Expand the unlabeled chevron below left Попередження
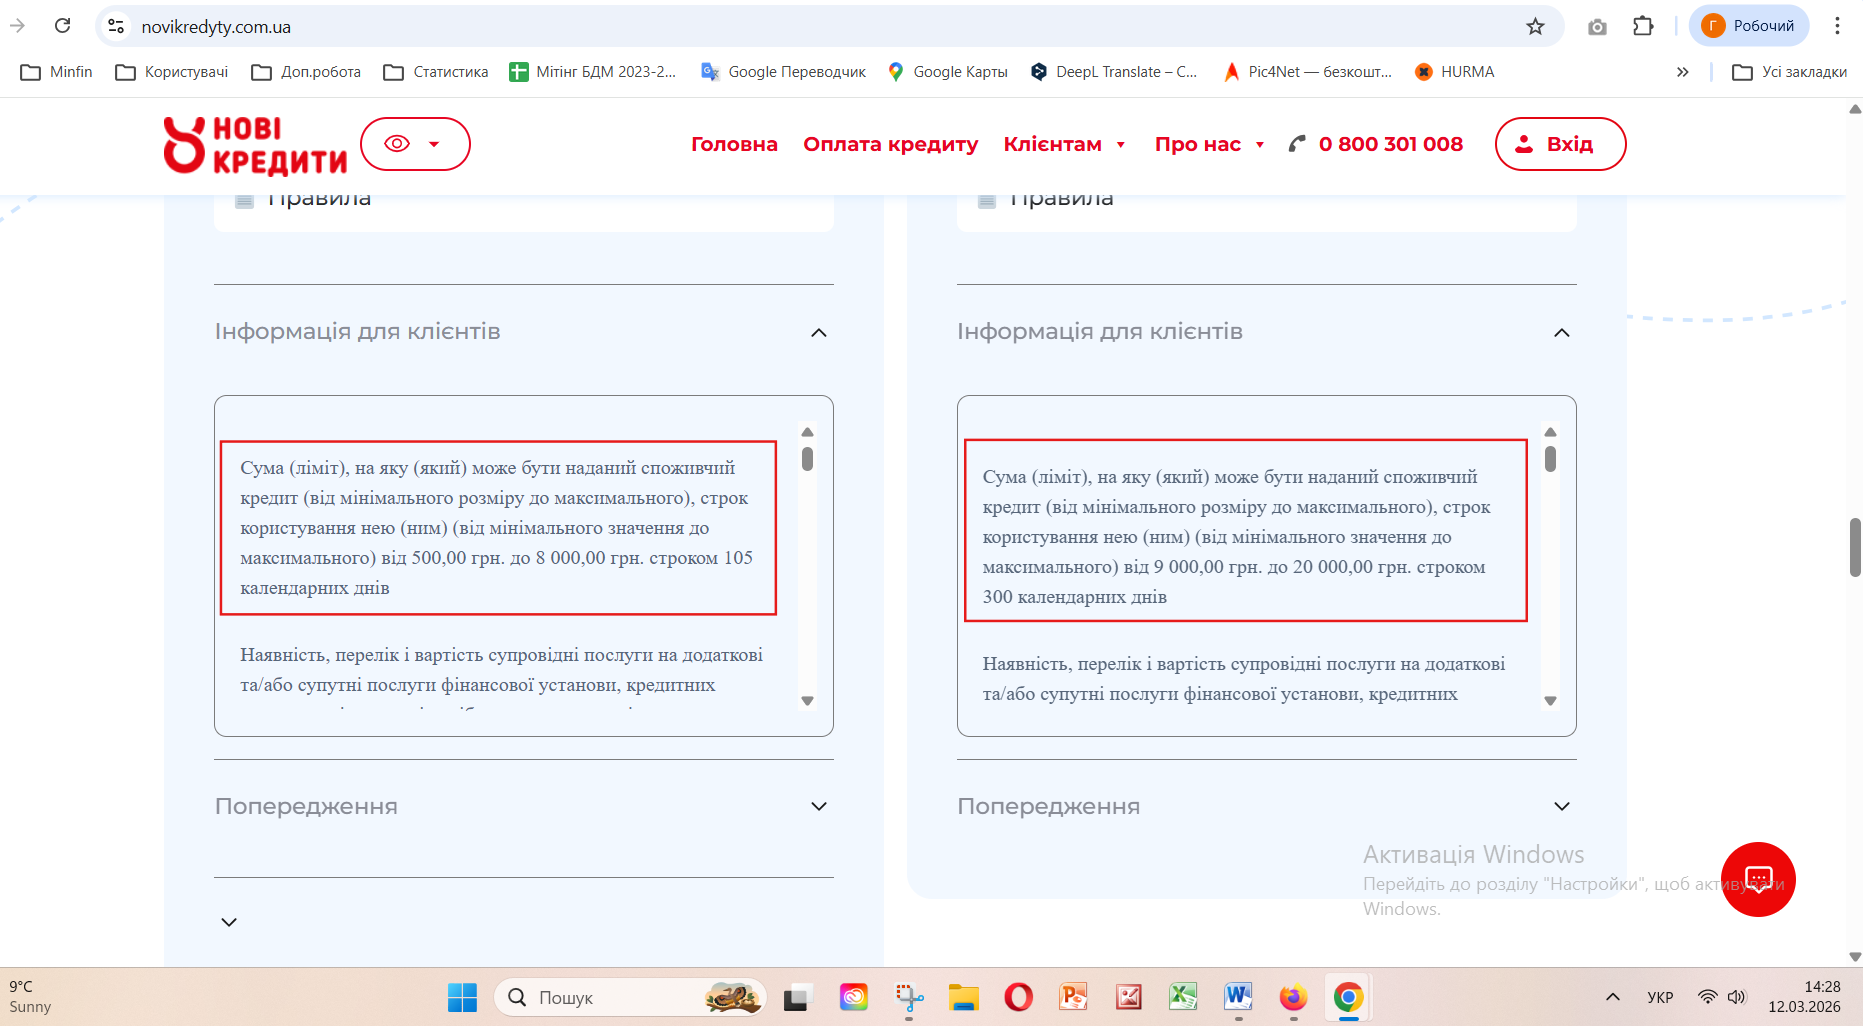1863x1026 pixels. point(229,922)
